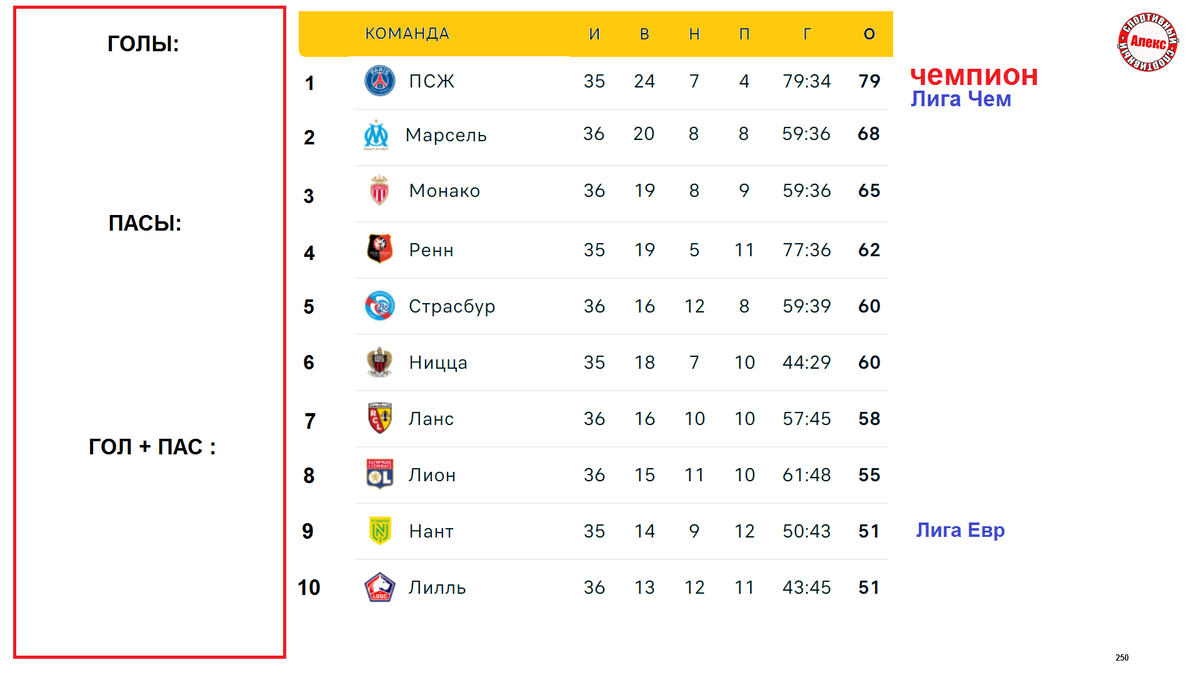The width and height of the screenshot is (1200, 675).
Task: Click the Лига Евр label
Action: coord(960,530)
